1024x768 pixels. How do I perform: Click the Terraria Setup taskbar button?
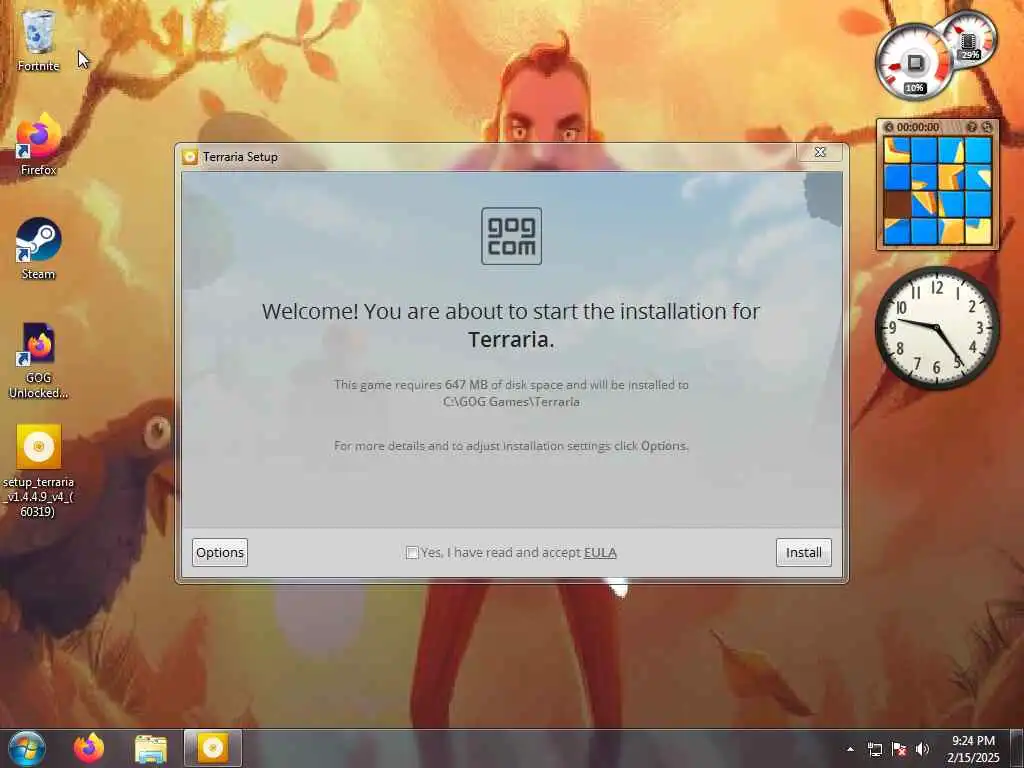pos(213,748)
